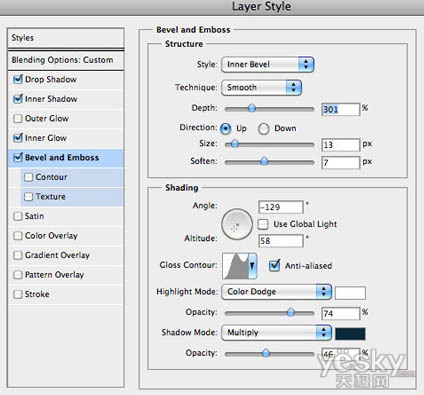Open Shadow Mode dropdown set to Multiply

pos(276,332)
